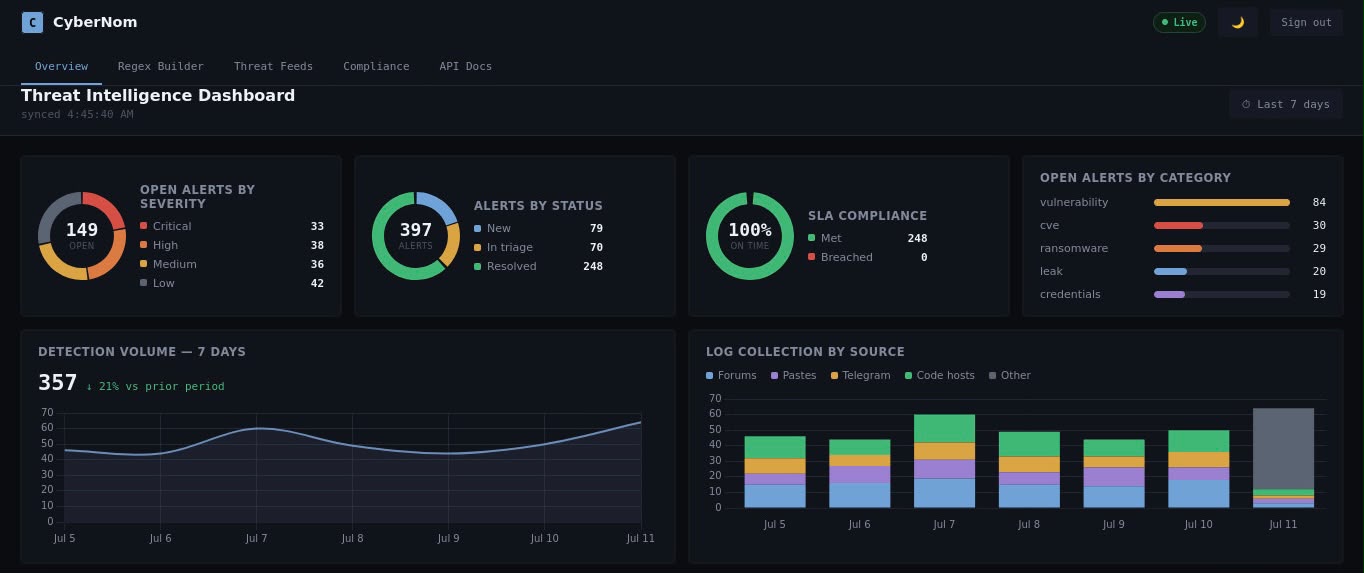
Task: Click the CyberNom logo icon
Action: [x=32, y=22]
